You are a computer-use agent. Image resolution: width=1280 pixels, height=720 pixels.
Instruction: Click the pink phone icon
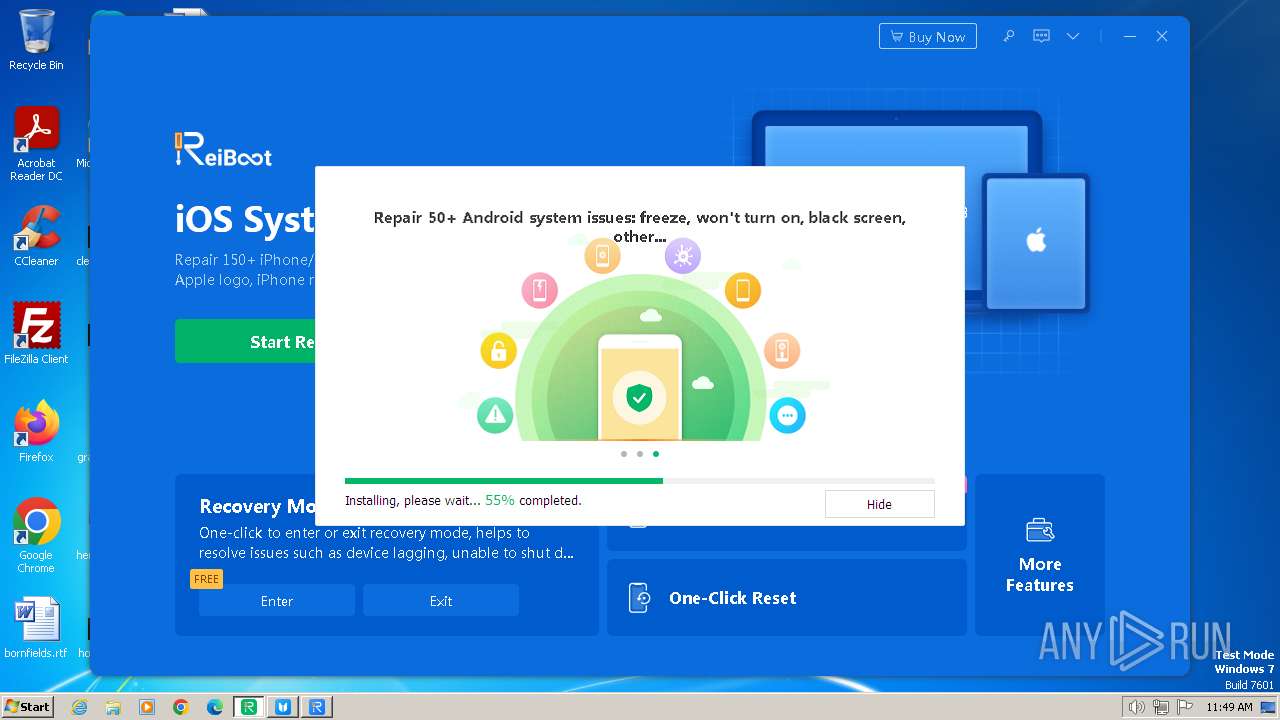pyautogui.click(x=540, y=291)
